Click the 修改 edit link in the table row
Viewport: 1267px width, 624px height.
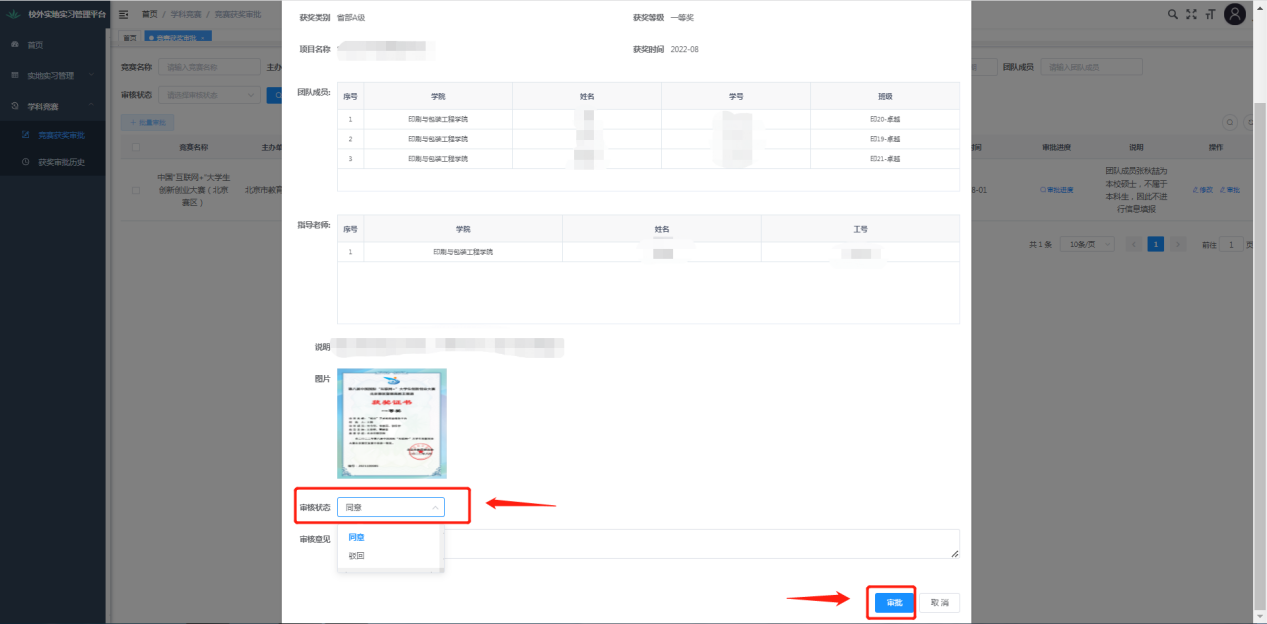[1203, 189]
